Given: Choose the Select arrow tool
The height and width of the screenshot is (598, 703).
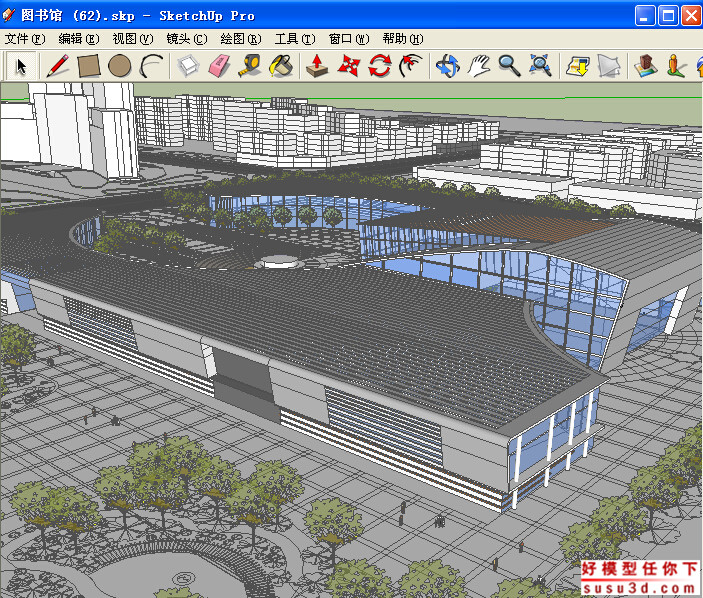Looking at the screenshot, I should pos(21,66).
